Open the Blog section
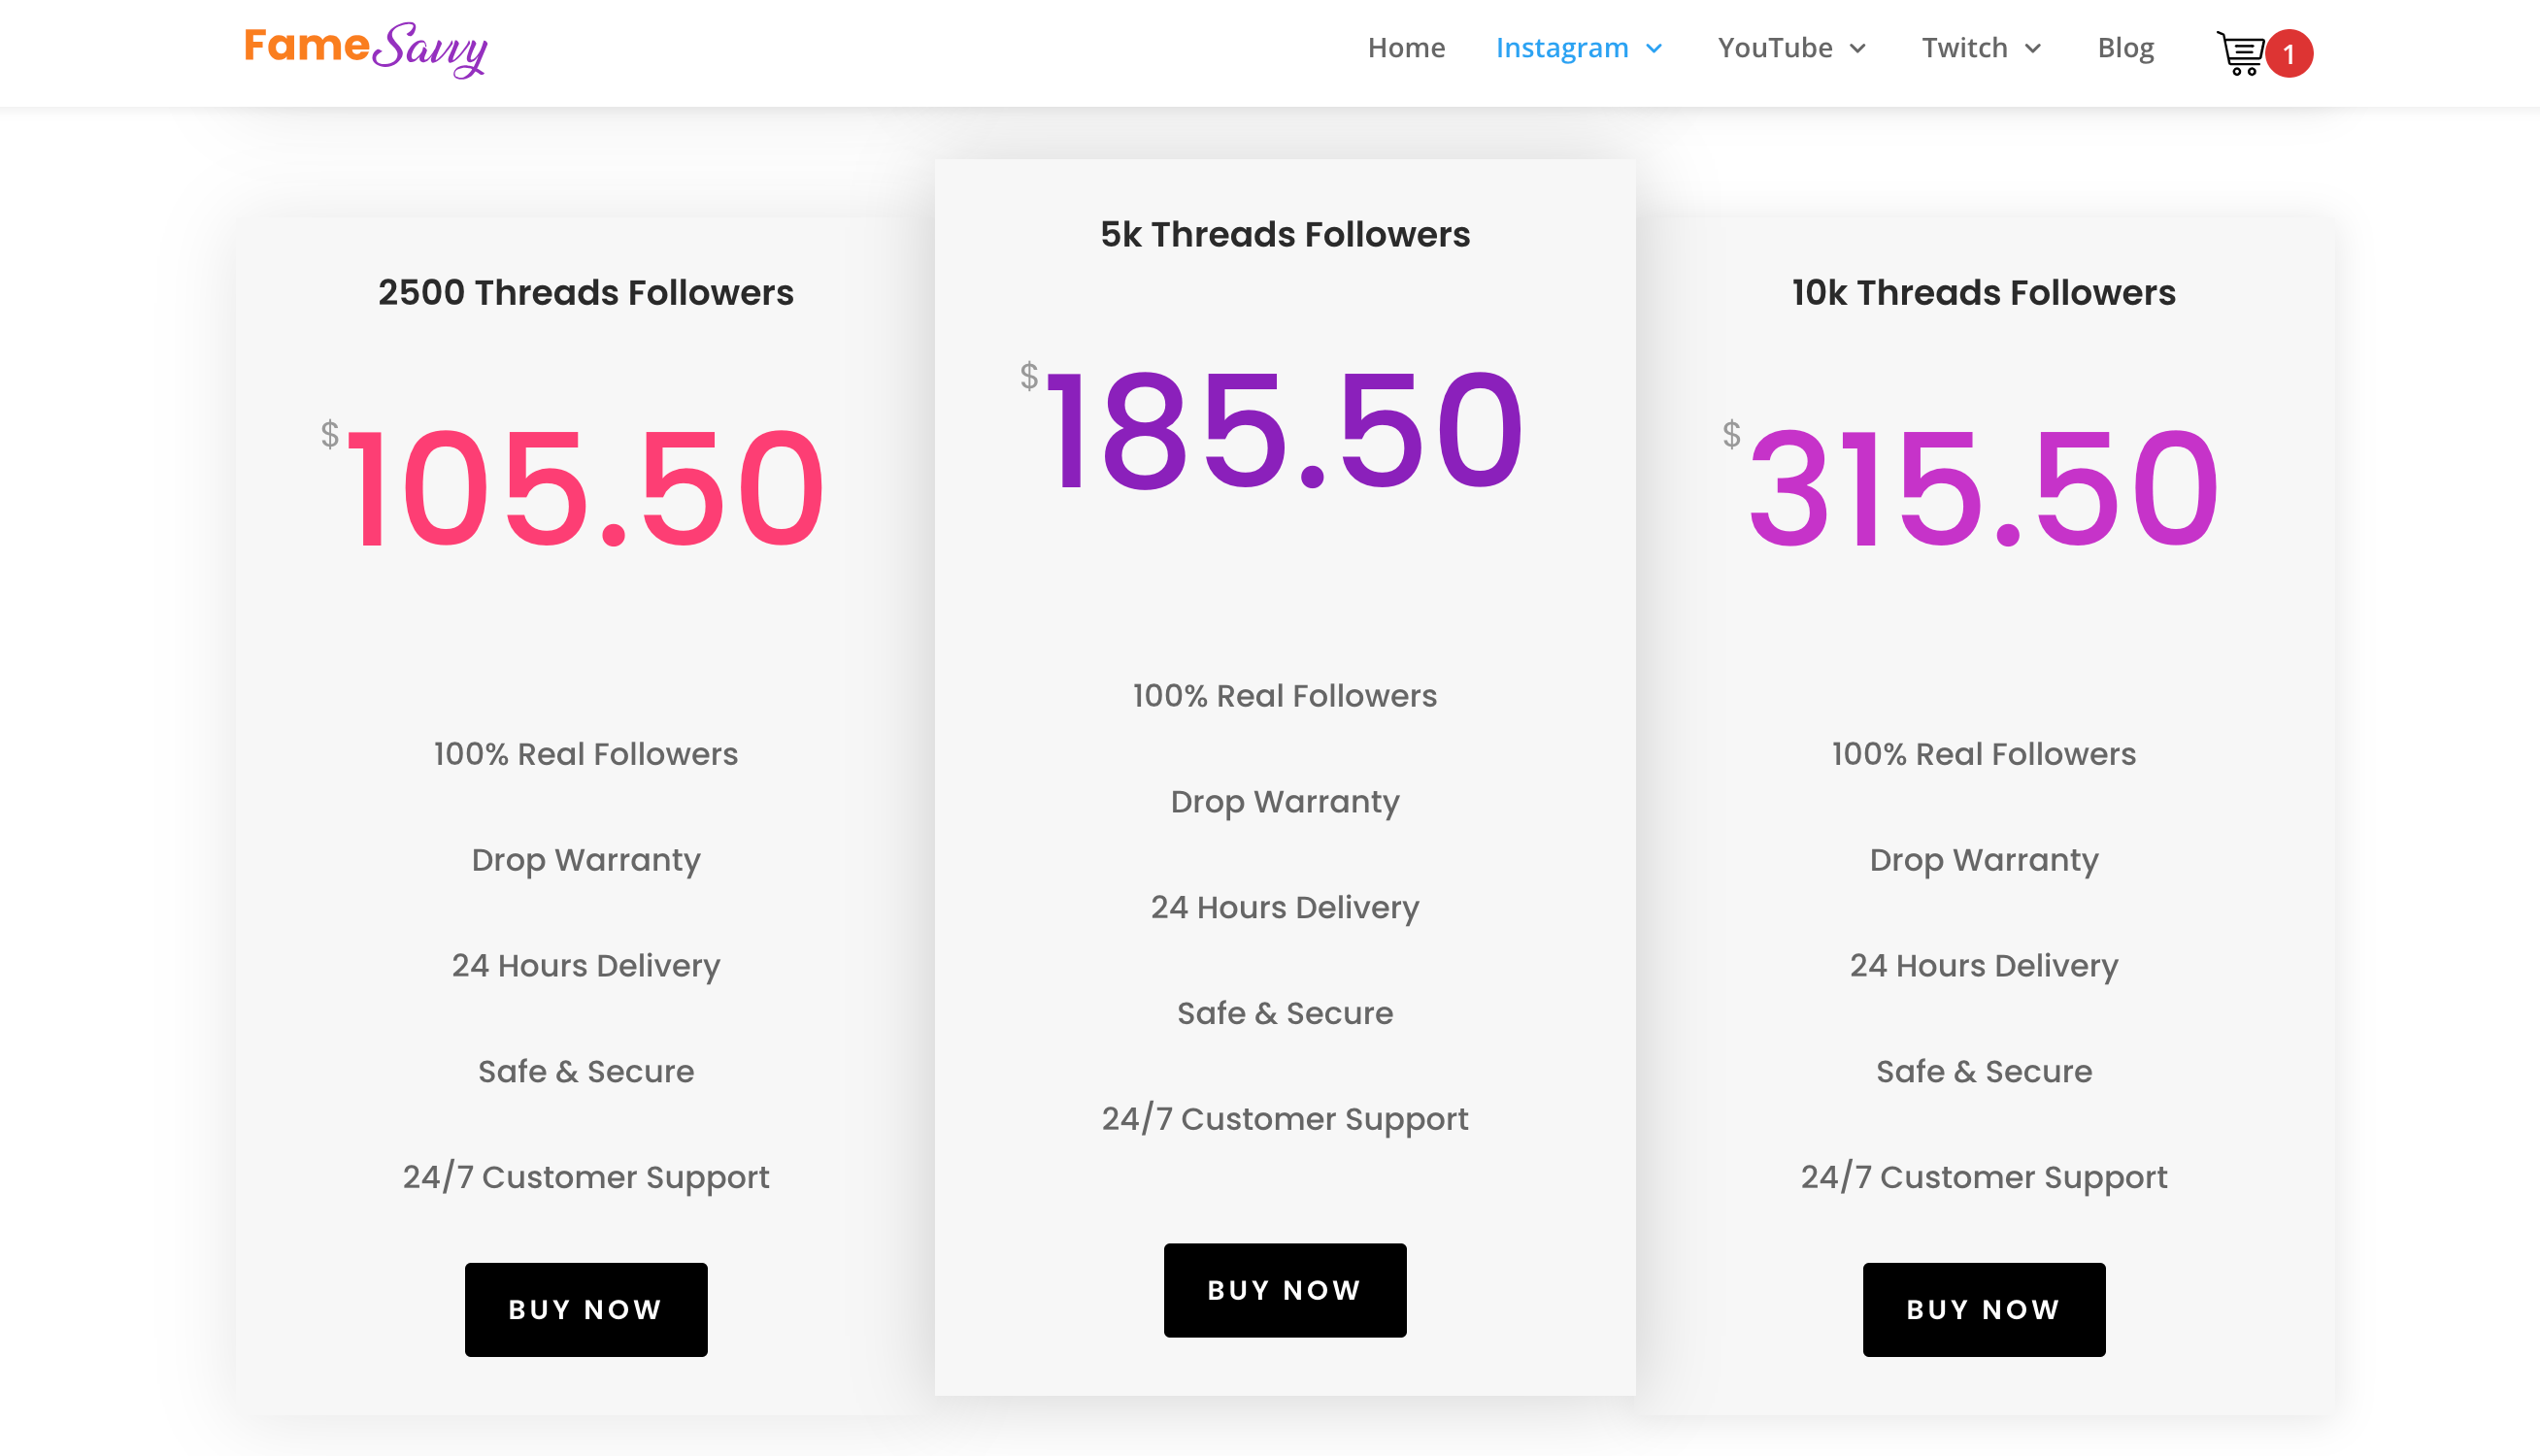Screen dimensions: 2540x1456 [x=2126, y=47]
